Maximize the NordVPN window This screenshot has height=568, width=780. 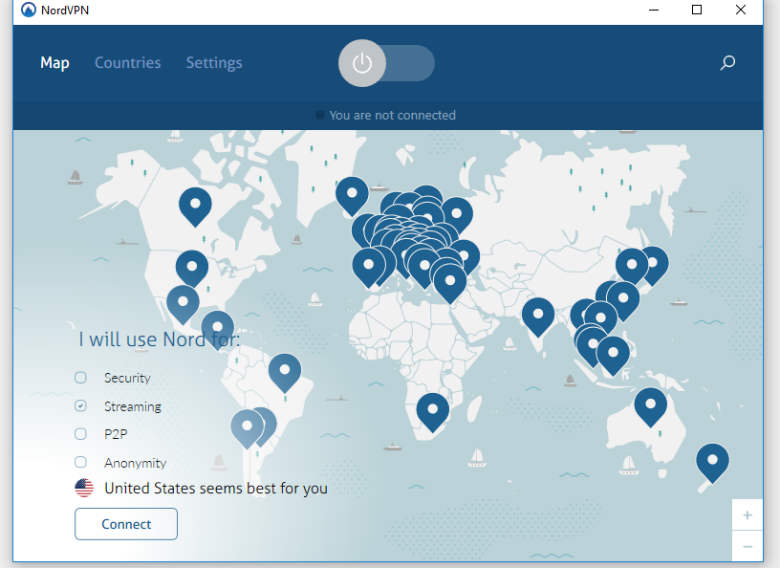coord(697,10)
